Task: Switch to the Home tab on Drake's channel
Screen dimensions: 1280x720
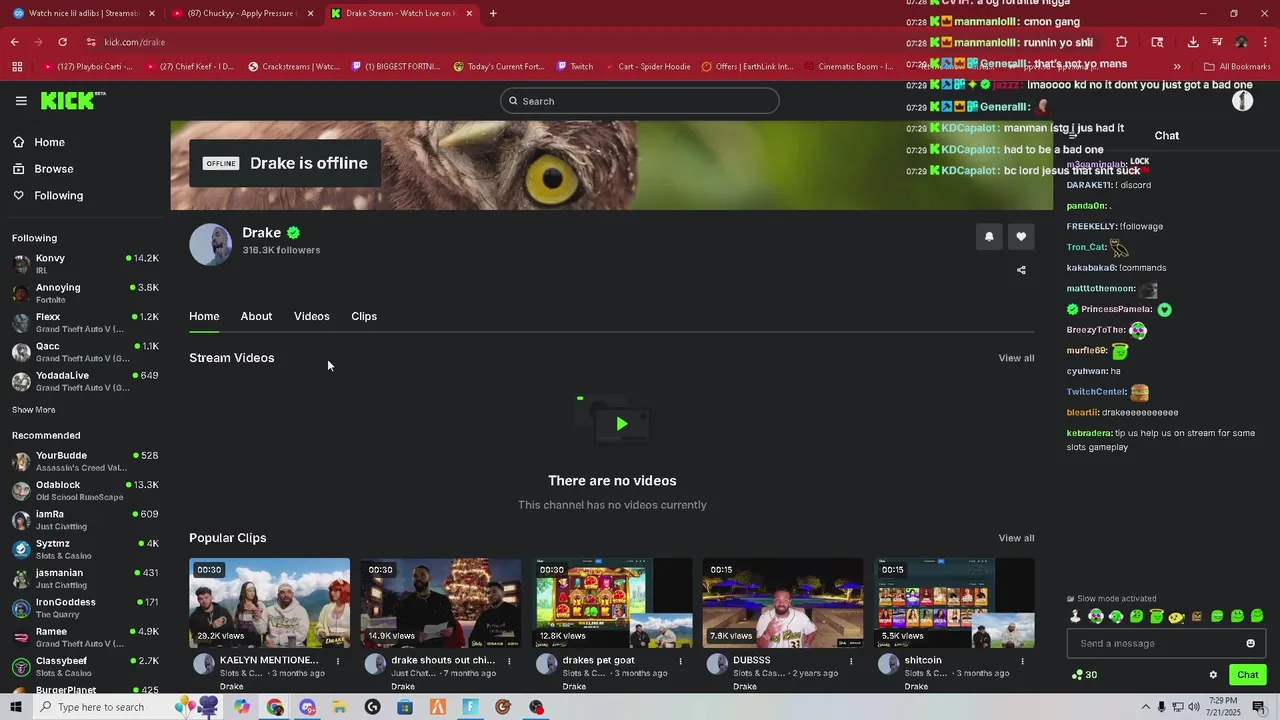Action: pyautogui.click(x=204, y=316)
